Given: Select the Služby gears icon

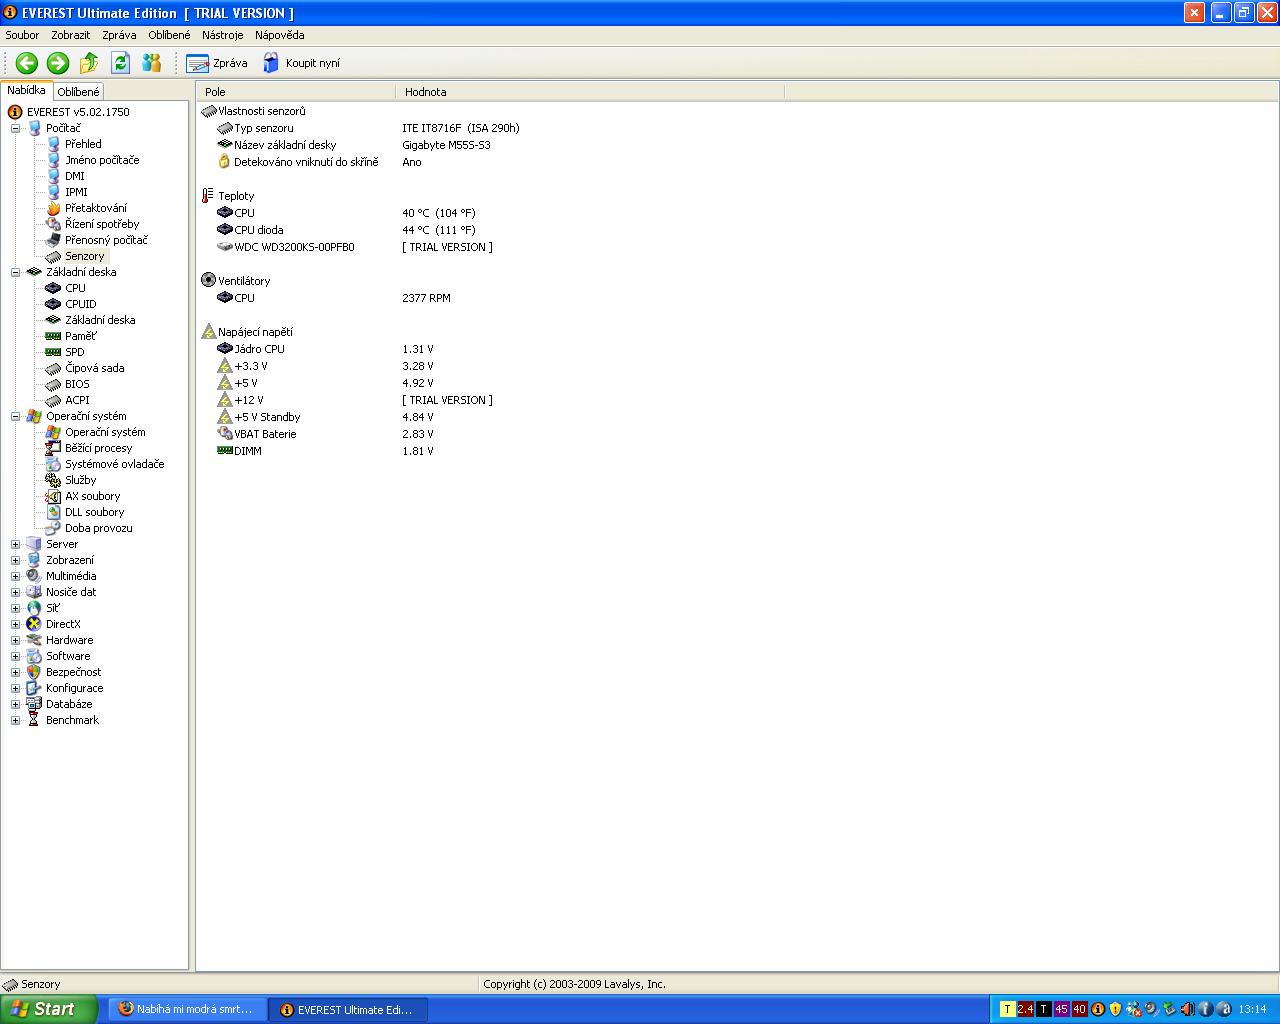Looking at the screenshot, I should (53, 480).
